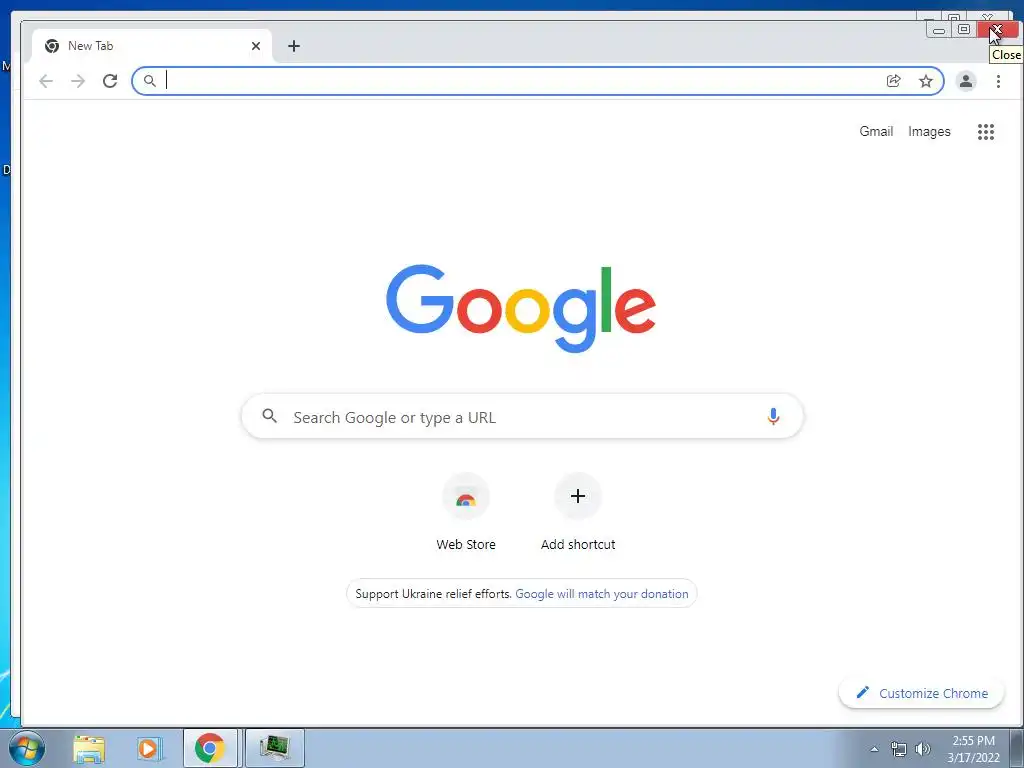The image size is (1024, 768).
Task: Click the Google logo
Action: tap(520, 308)
